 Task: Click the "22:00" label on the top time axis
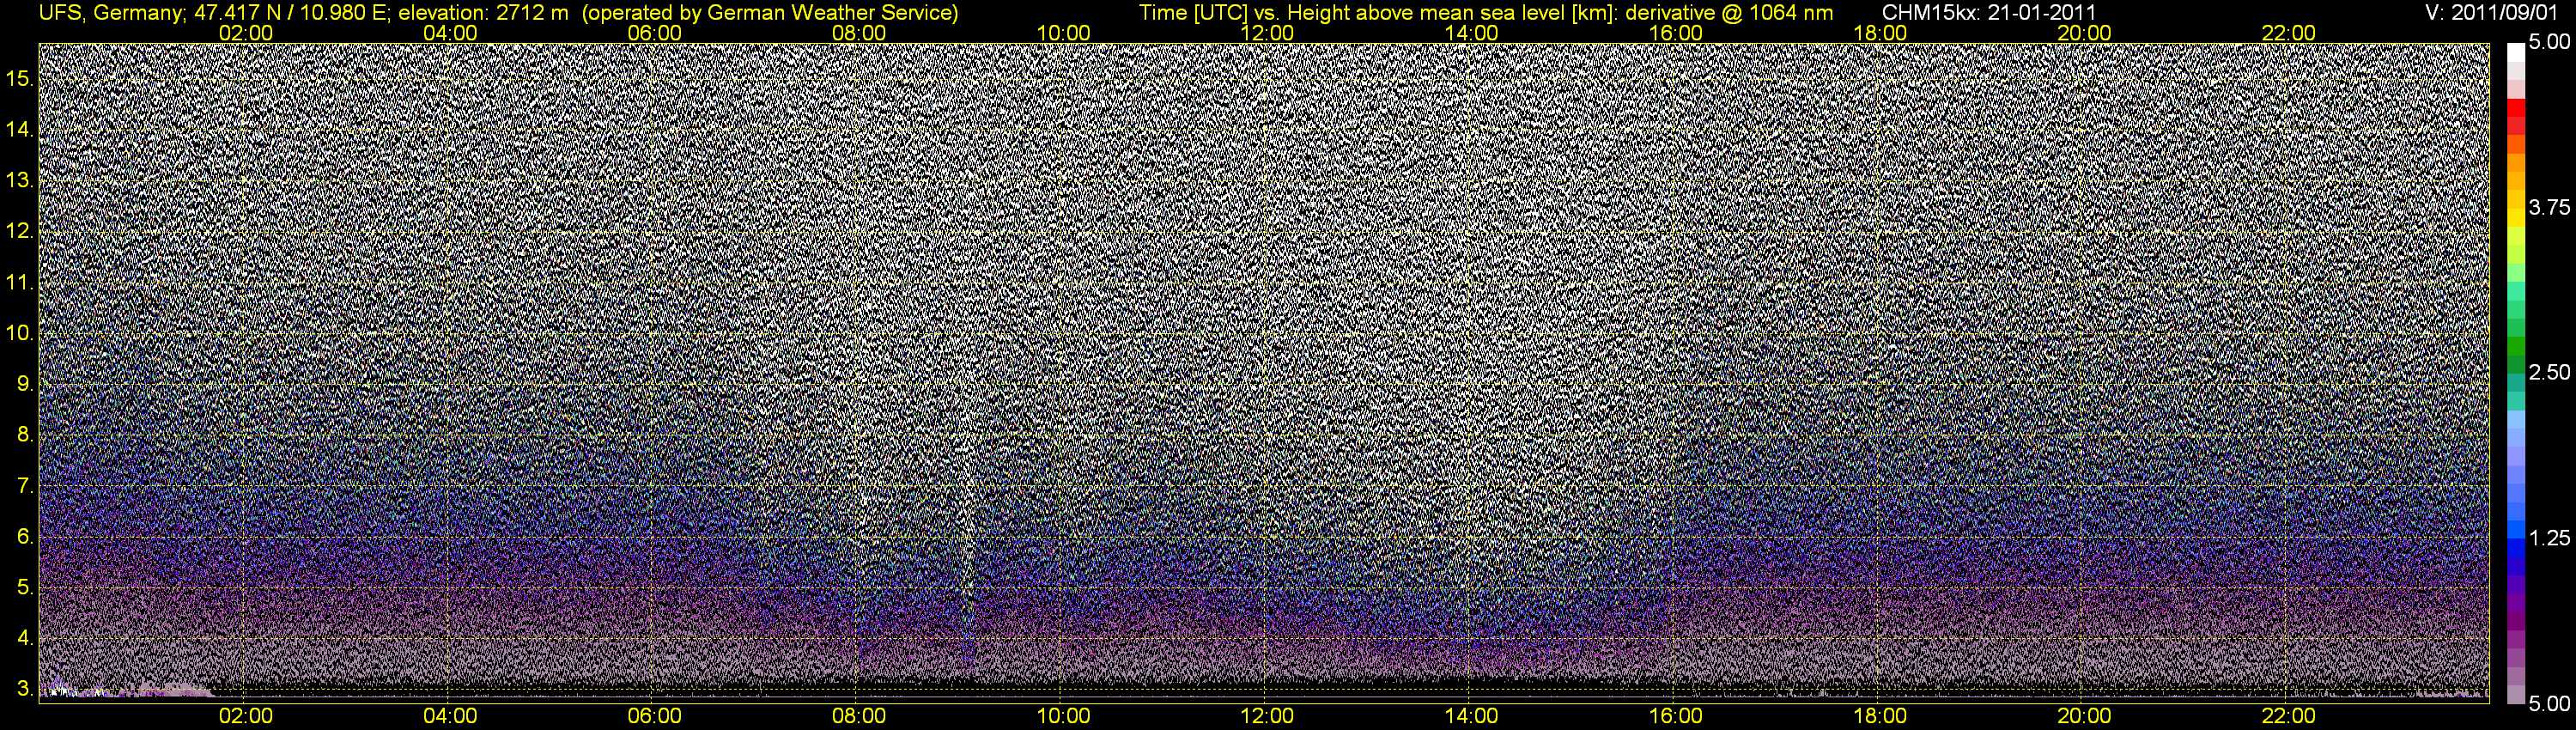tap(2288, 33)
